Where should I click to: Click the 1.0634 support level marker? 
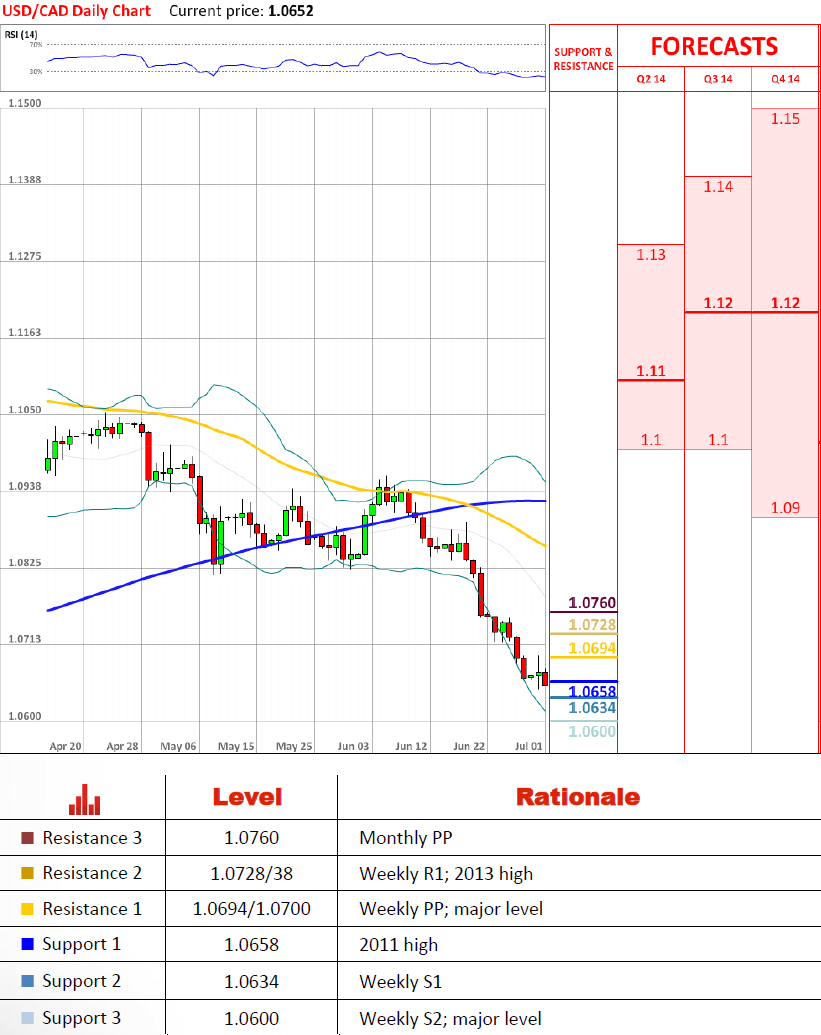tap(592, 708)
